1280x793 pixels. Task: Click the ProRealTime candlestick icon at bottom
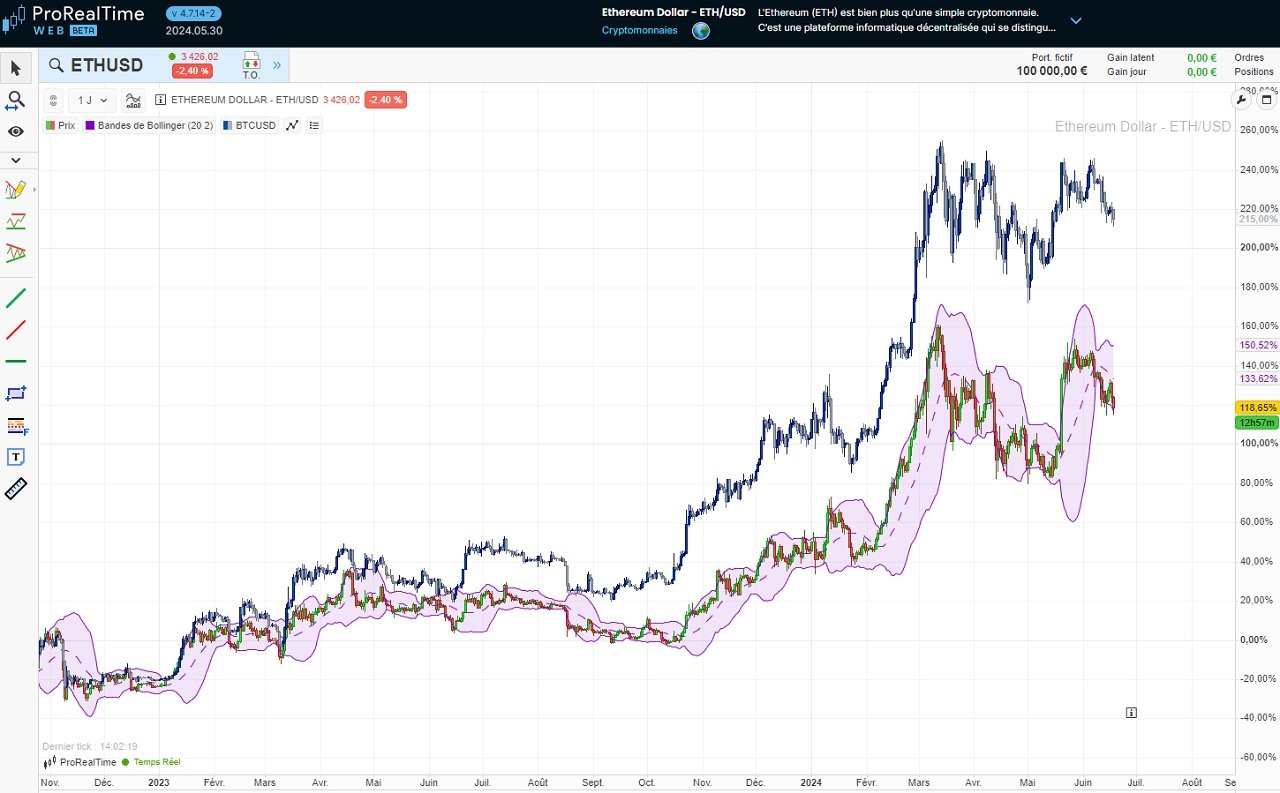point(50,762)
